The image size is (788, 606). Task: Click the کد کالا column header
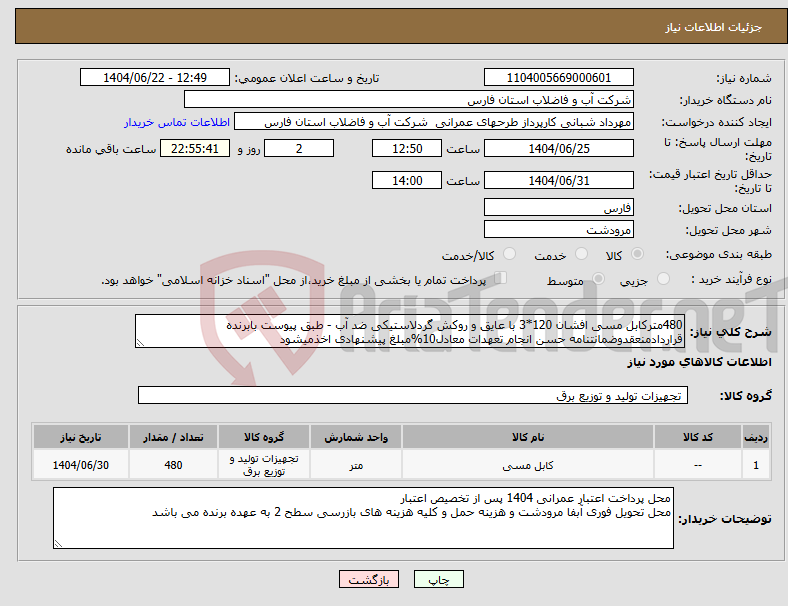point(698,437)
